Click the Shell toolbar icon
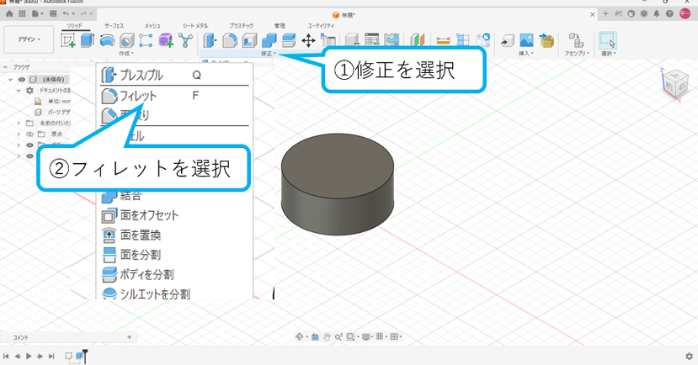This screenshot has width=698, height=365. click(x=249, y=41)
